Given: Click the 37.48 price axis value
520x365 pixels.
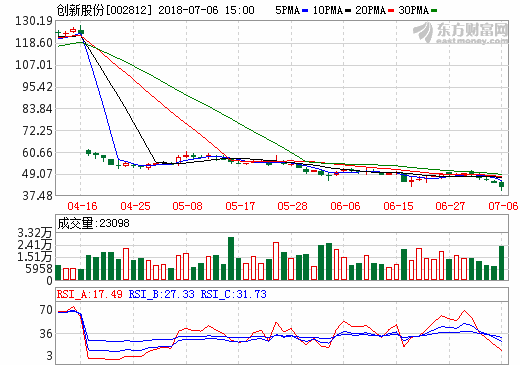Looking at the screenshot, I should (x=37, y=196).
